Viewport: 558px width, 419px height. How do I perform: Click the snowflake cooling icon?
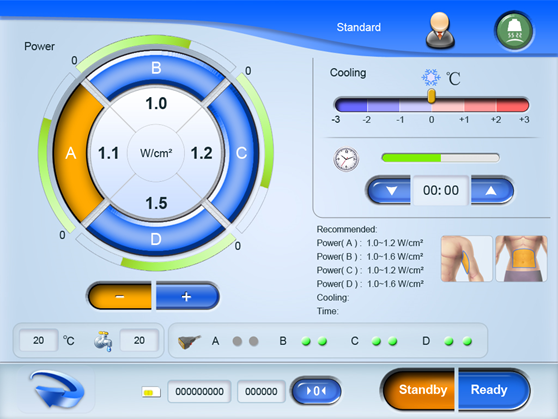[x=431, y=77]
